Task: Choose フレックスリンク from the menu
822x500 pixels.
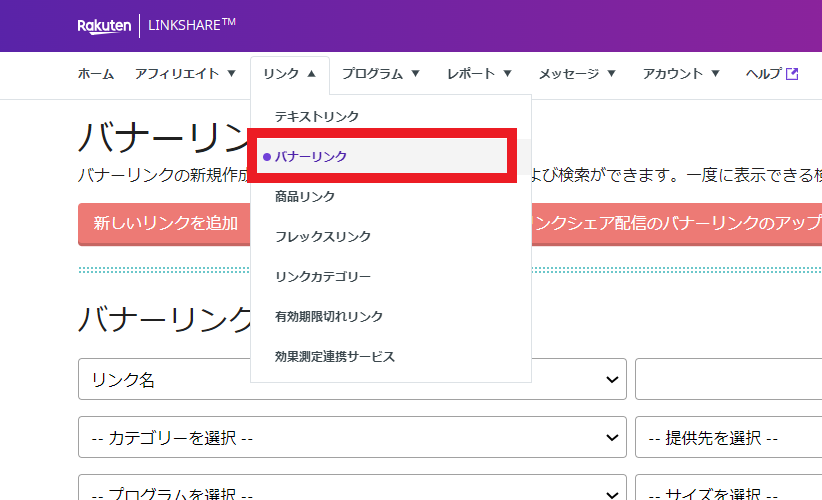Action: (x=323, y=237)
